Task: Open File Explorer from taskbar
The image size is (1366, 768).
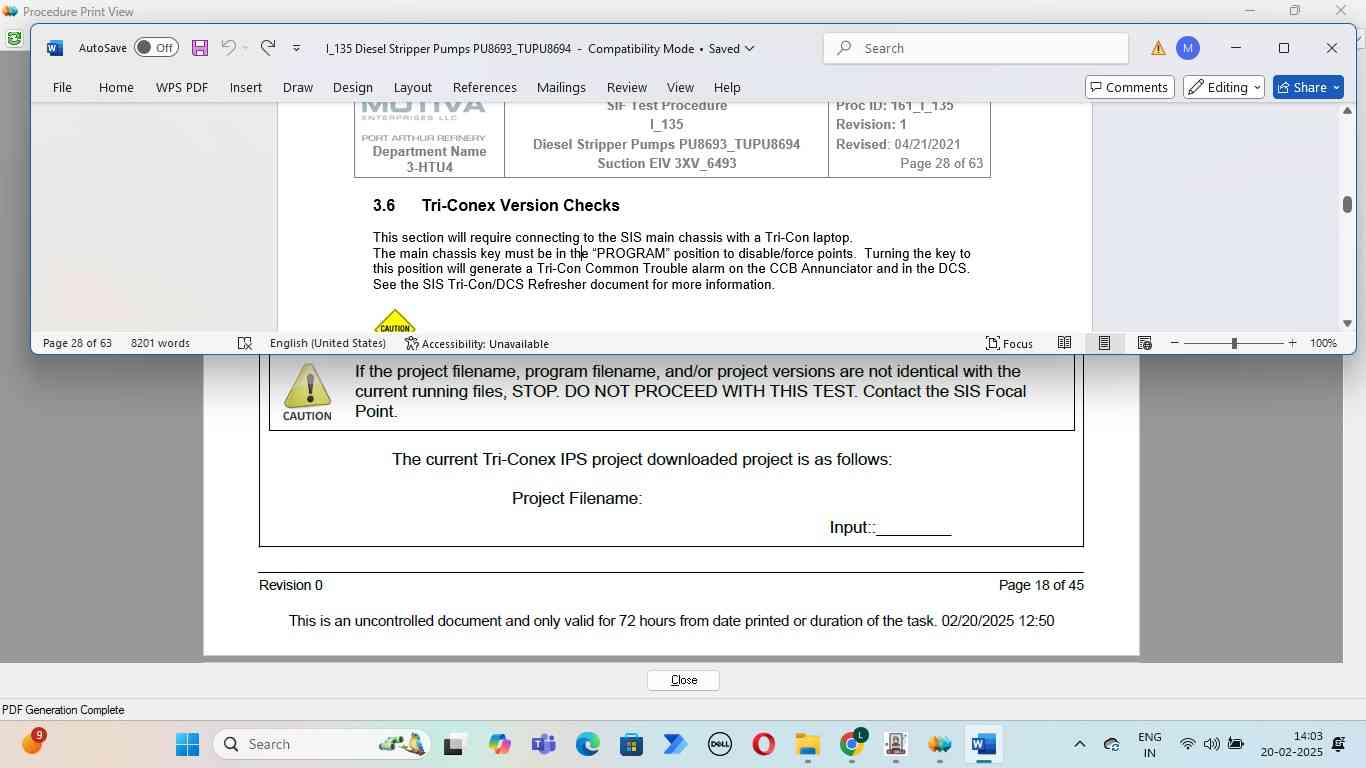Action: tap(807, 744)
